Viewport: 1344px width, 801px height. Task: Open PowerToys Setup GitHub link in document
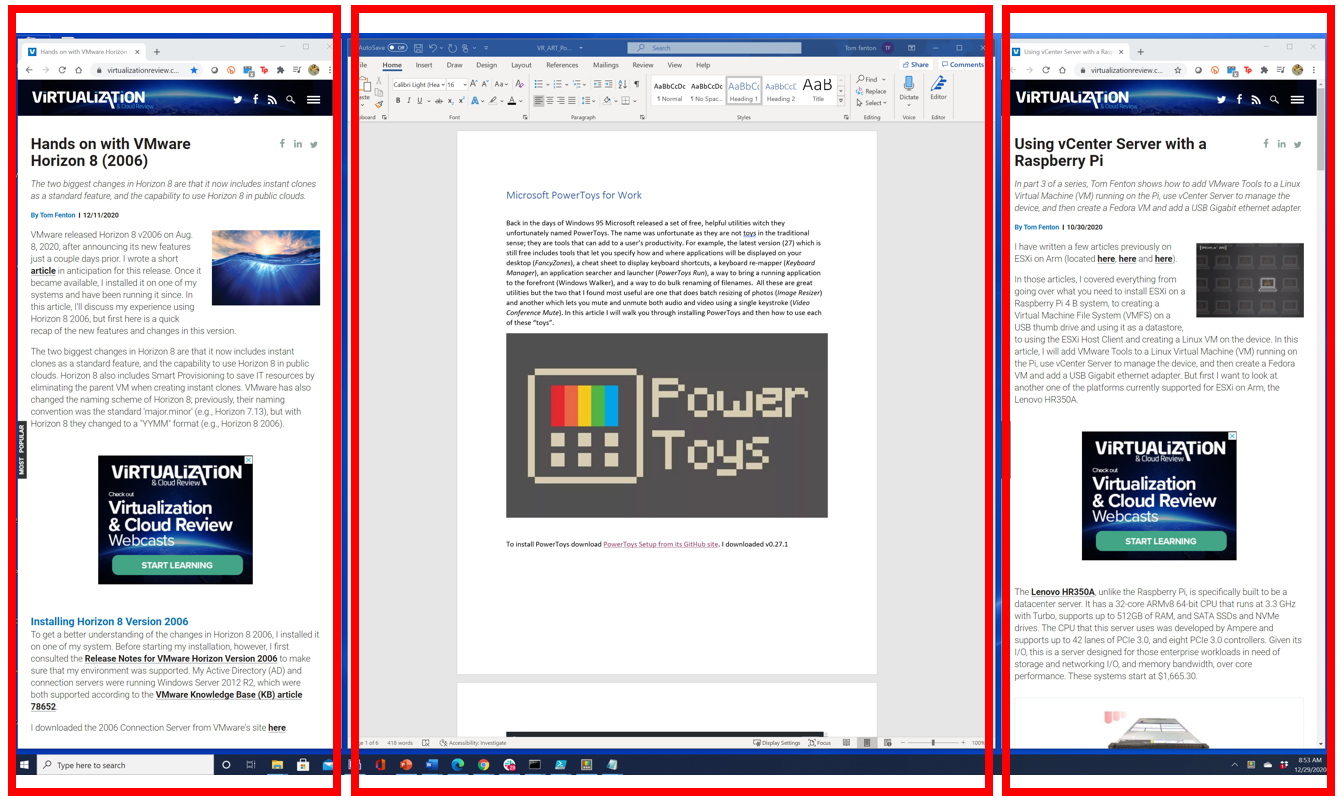click(661, 544)
